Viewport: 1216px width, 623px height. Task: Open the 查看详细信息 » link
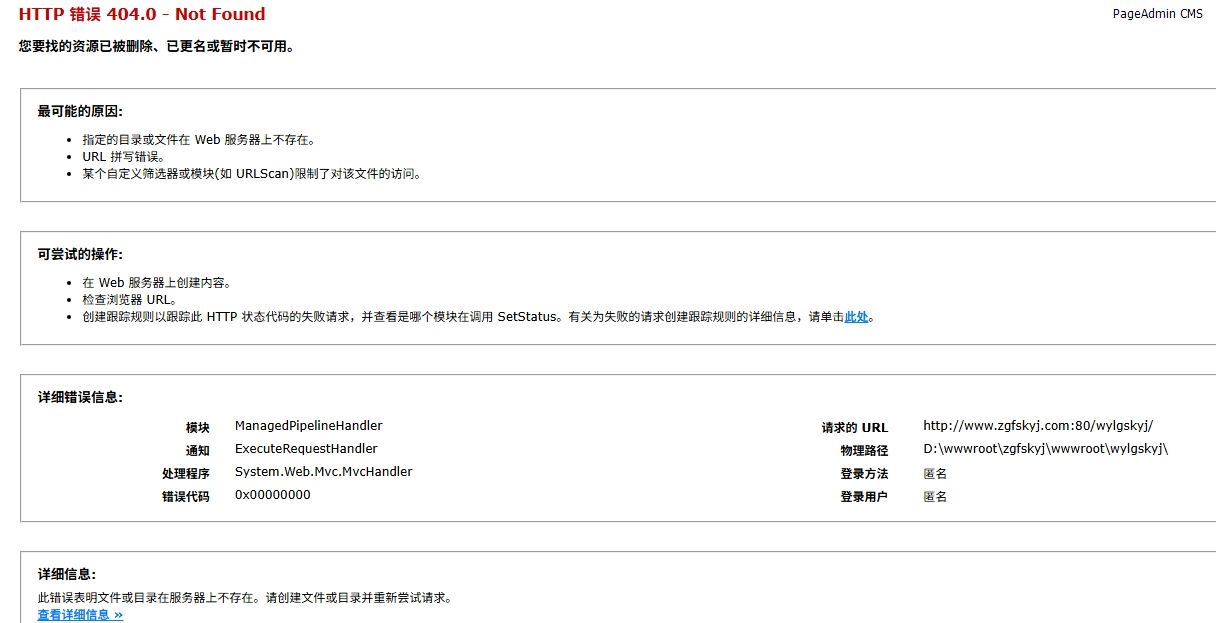tap(80, 615)
